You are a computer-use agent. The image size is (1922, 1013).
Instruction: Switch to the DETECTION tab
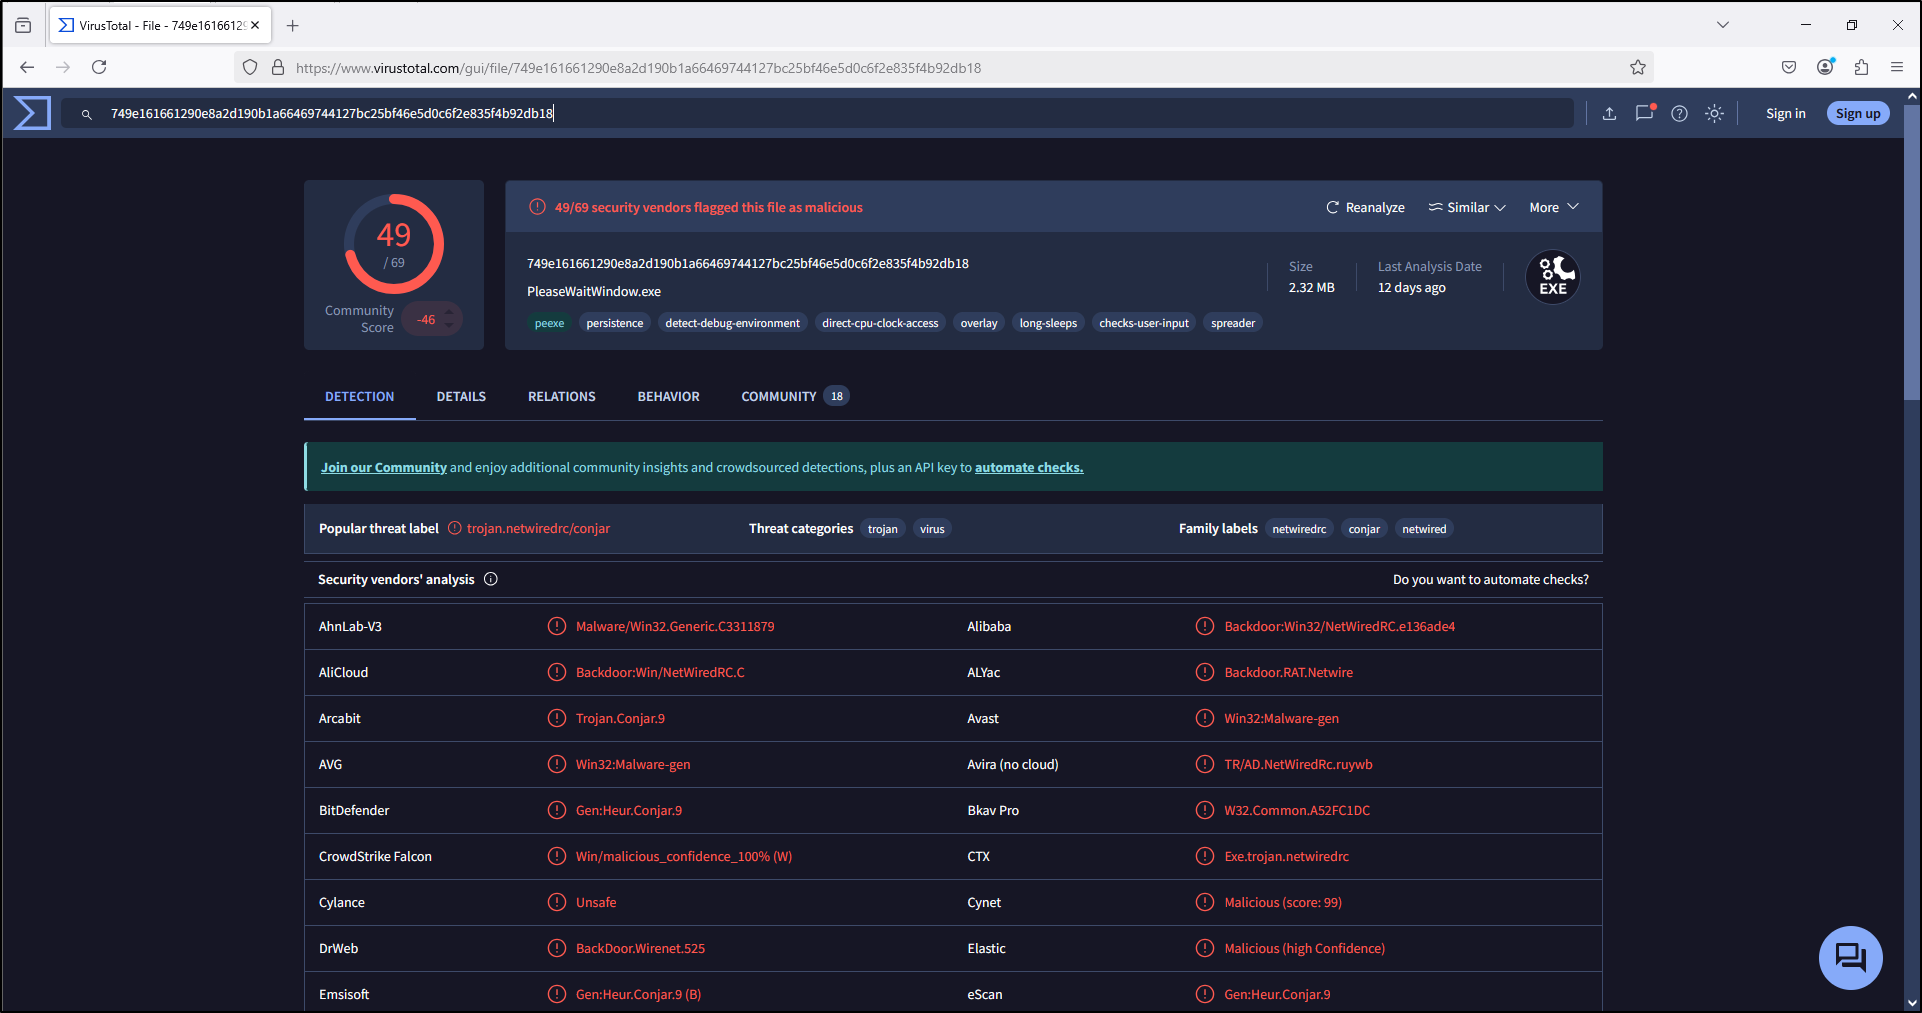[x=360, y=396]
